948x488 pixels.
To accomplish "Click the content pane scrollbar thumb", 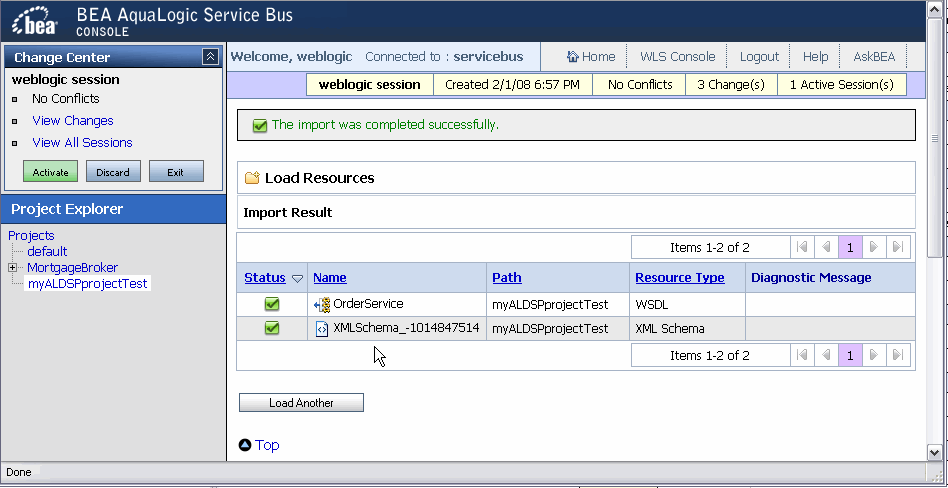I will click(x=934, y=138).
